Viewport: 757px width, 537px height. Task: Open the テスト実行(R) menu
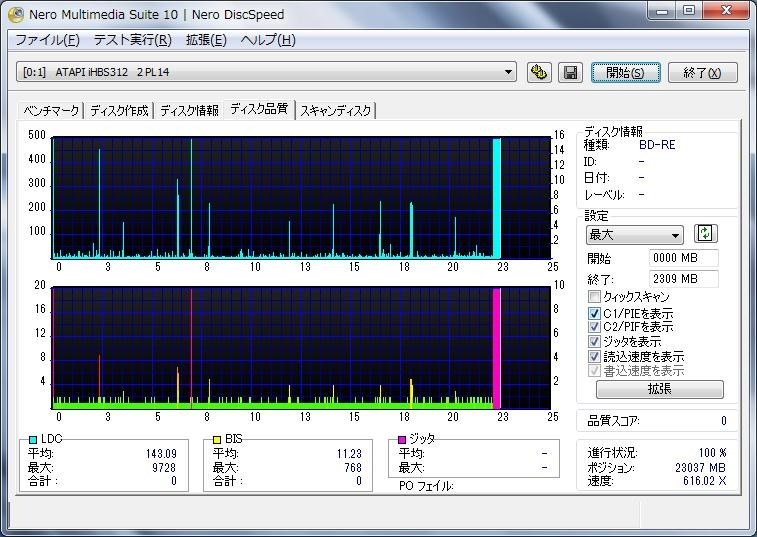pos(133,40)
